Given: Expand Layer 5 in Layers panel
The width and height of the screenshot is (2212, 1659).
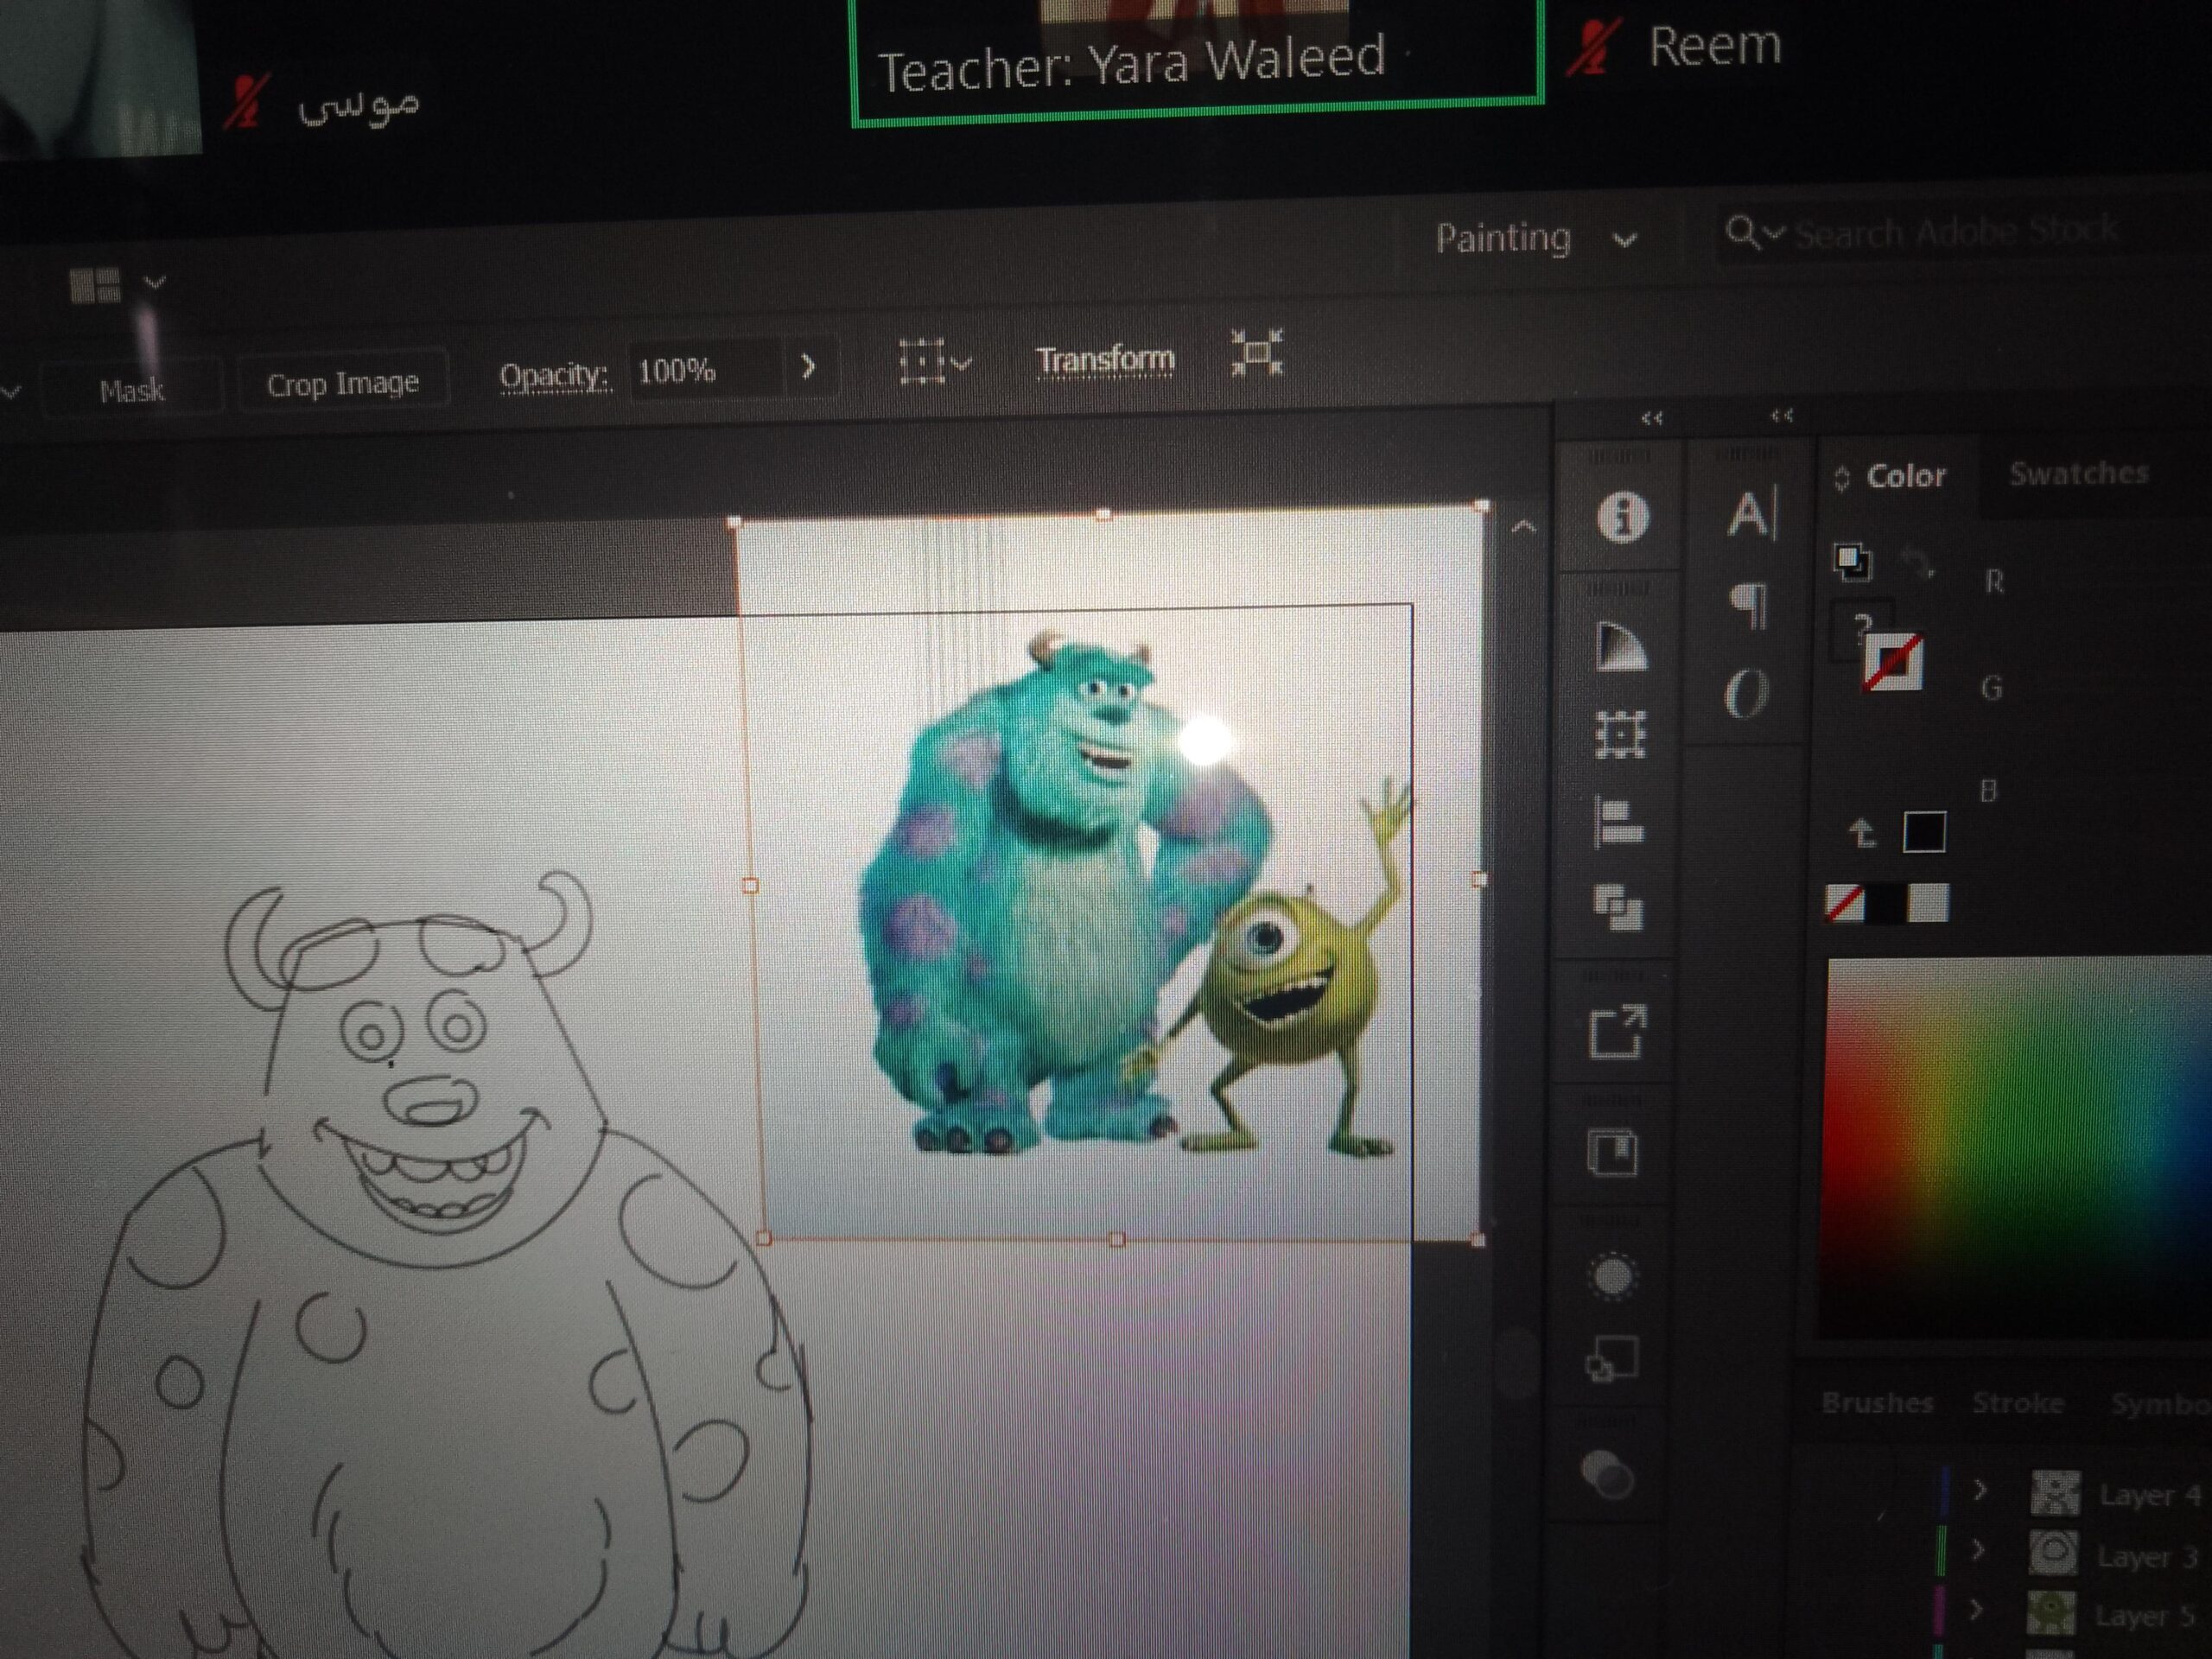Looking at the screenshot, I should click(x=1976, y=1610).
